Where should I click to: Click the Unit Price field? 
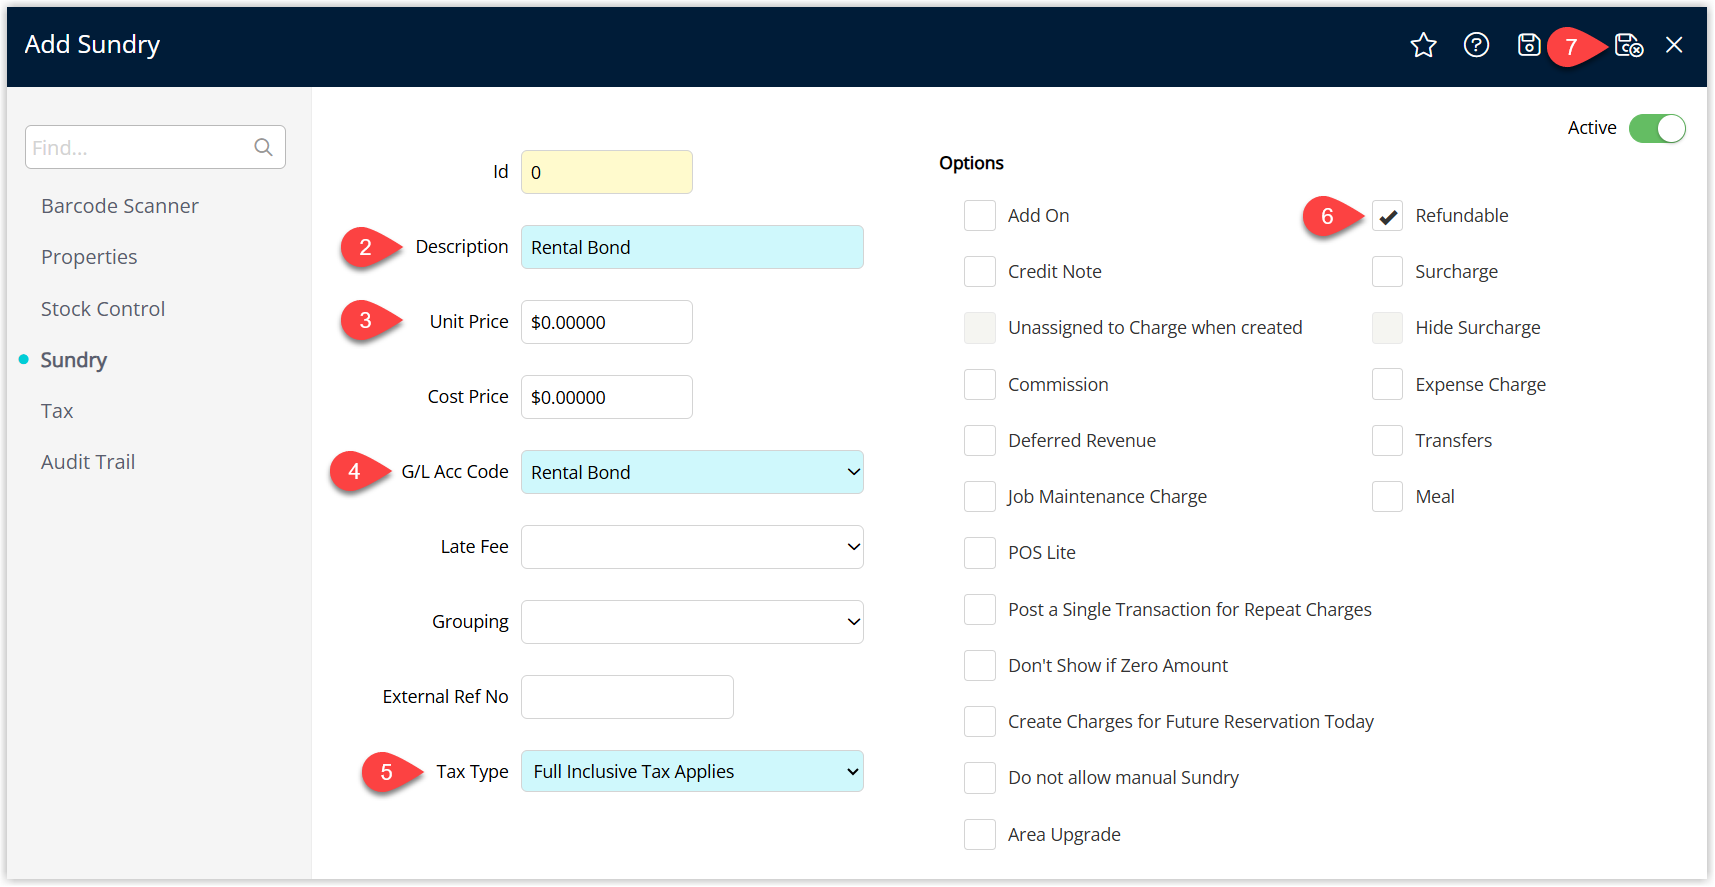click(x=607, y=322)
